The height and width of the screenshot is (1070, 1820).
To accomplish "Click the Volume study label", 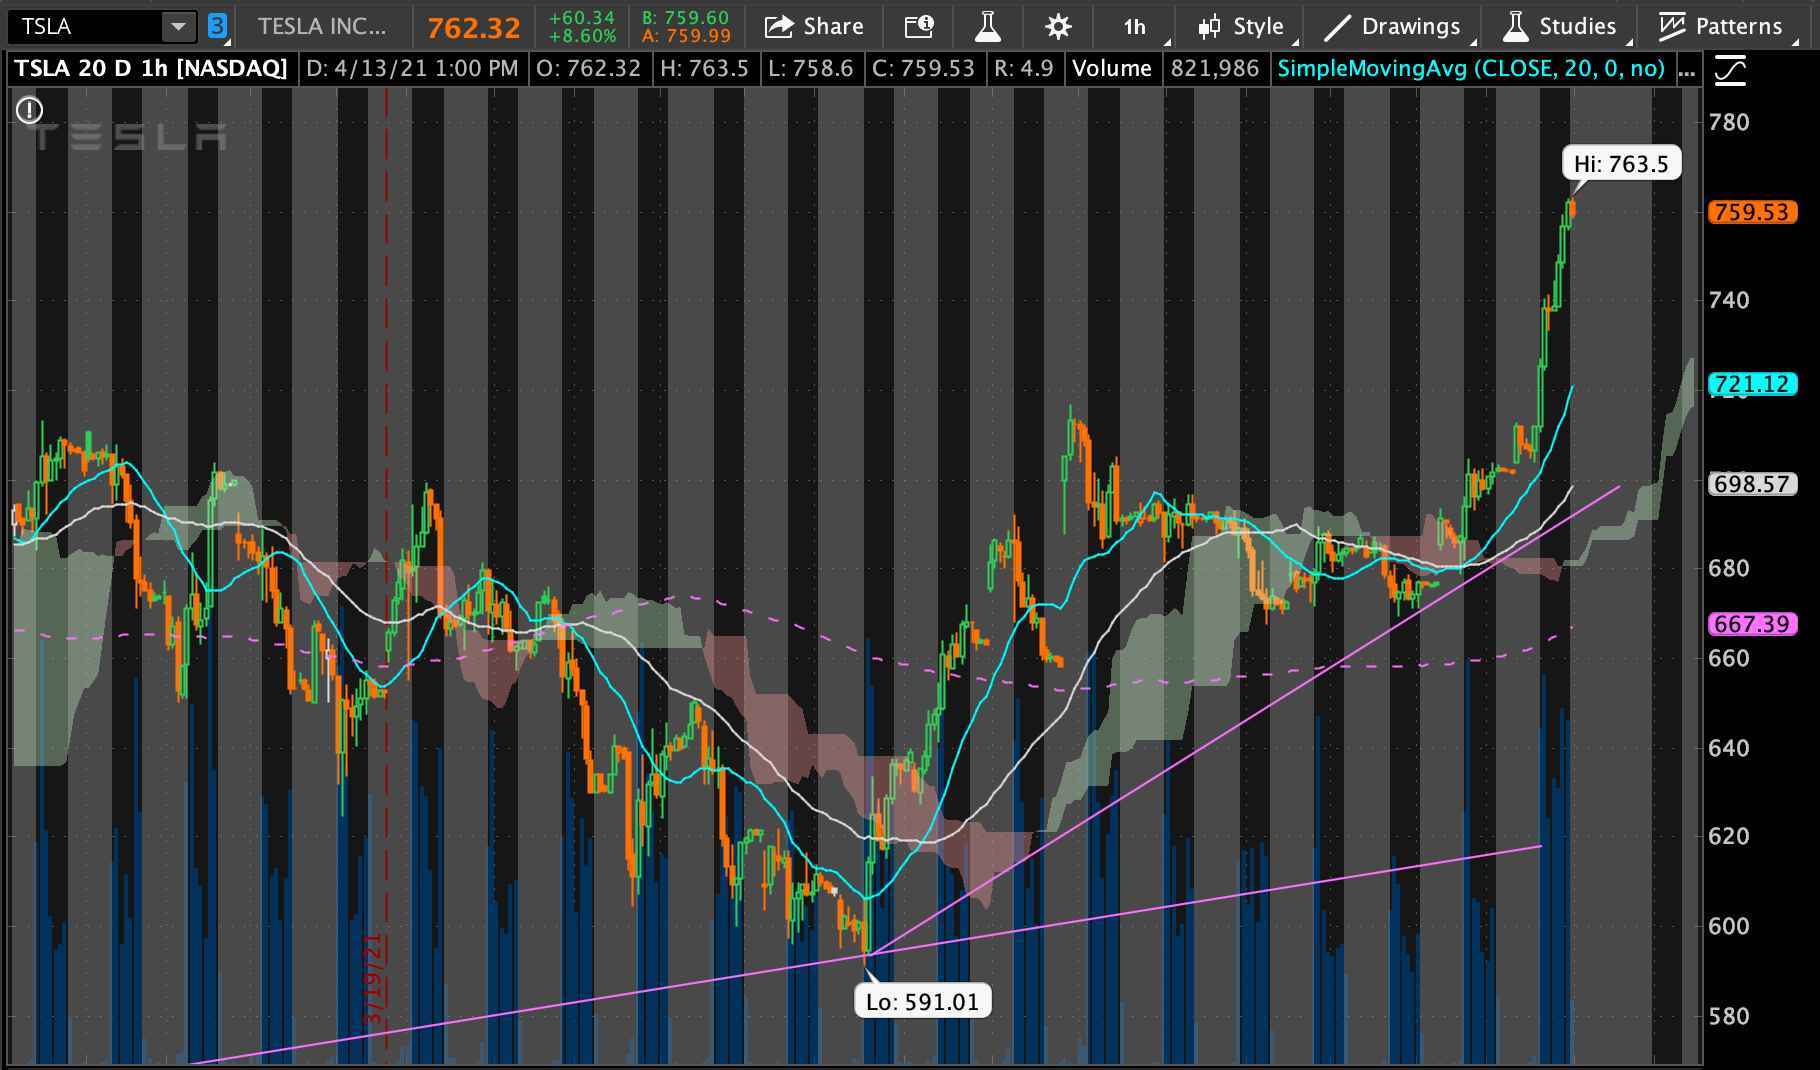I will click(x=1112, y=69).
